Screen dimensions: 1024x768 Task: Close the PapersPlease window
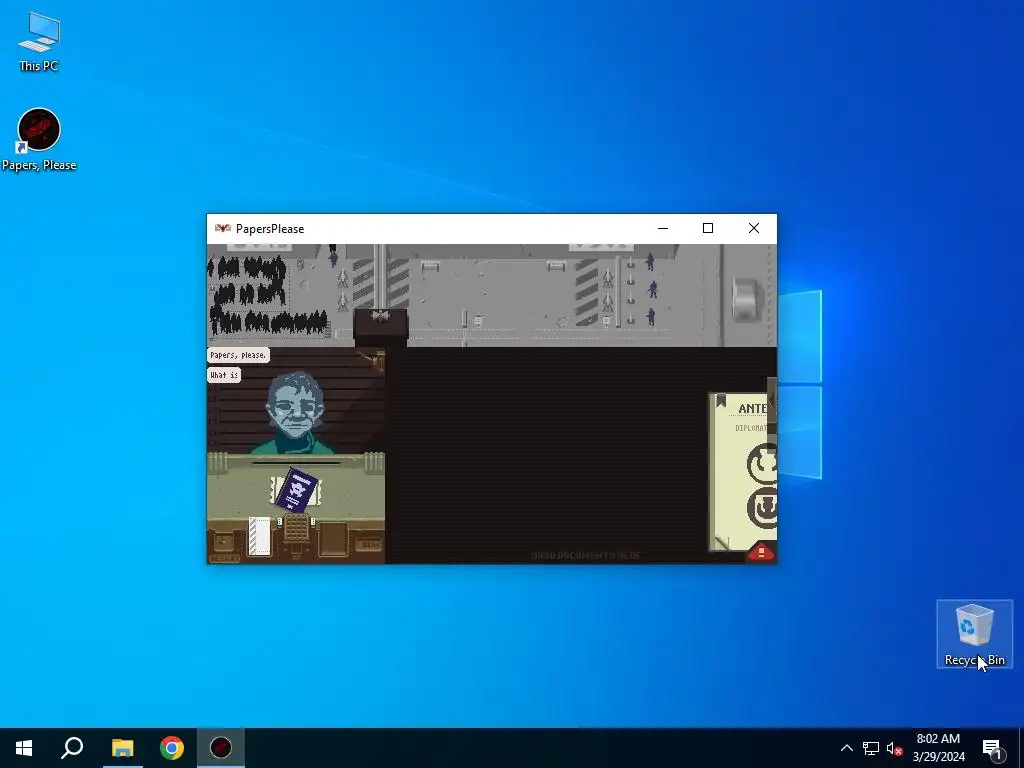[x=754, y=229]
